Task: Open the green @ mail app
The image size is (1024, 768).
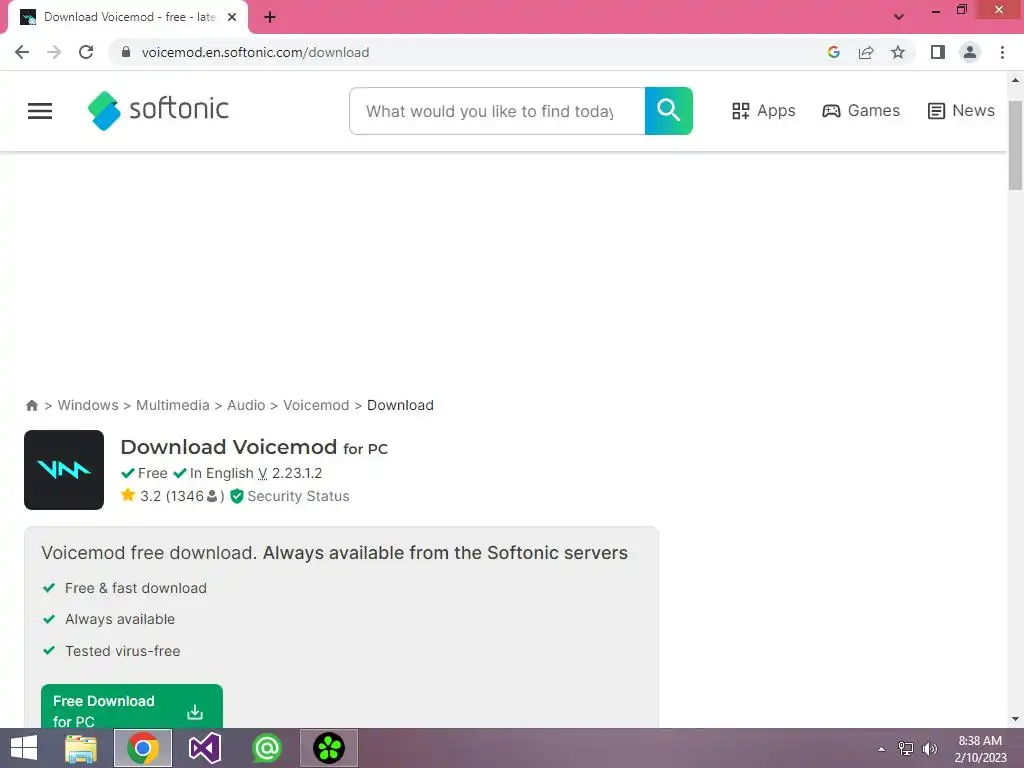Action: click(266, 748)
